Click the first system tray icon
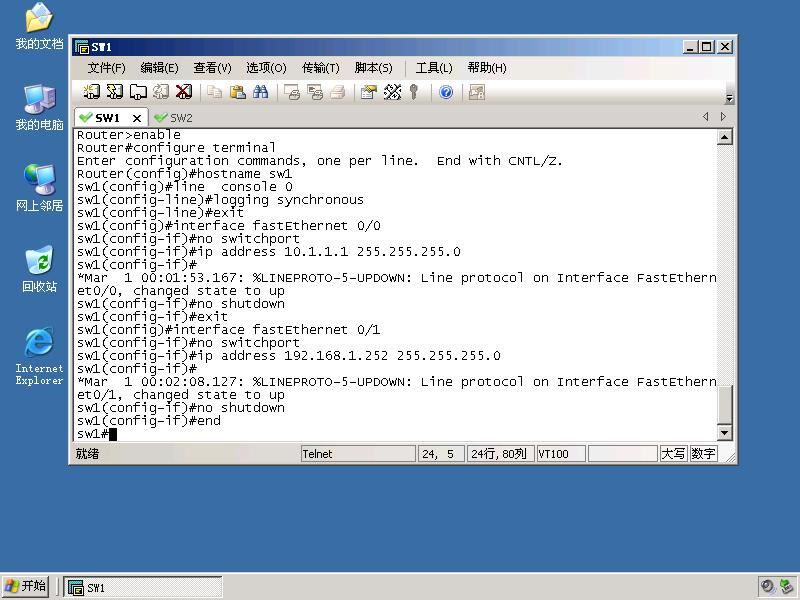The image size is (800, 600). coord(767,586)
